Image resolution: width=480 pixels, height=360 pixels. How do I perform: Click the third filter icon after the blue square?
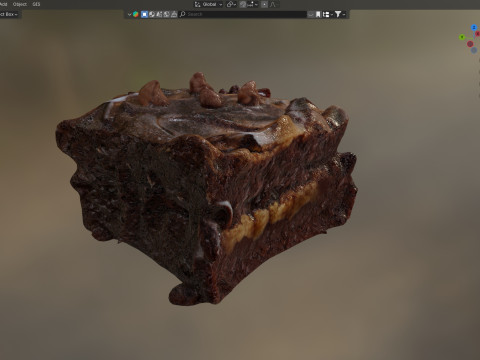coord(159,14)
